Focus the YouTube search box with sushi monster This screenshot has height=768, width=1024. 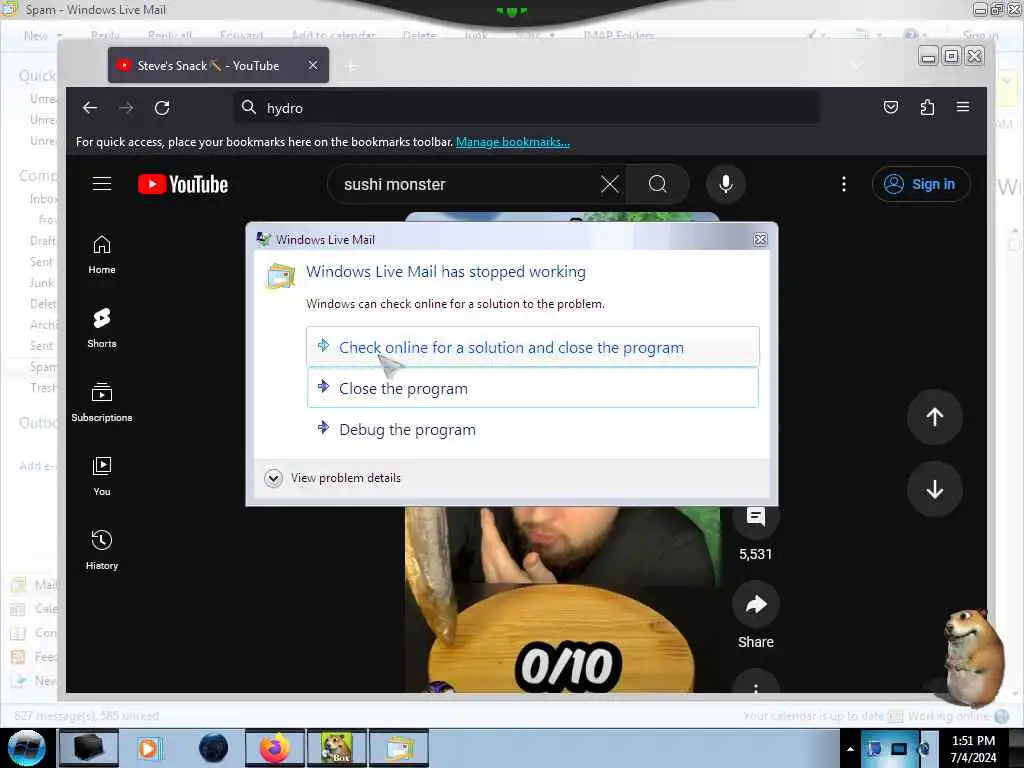click(467, 184)
